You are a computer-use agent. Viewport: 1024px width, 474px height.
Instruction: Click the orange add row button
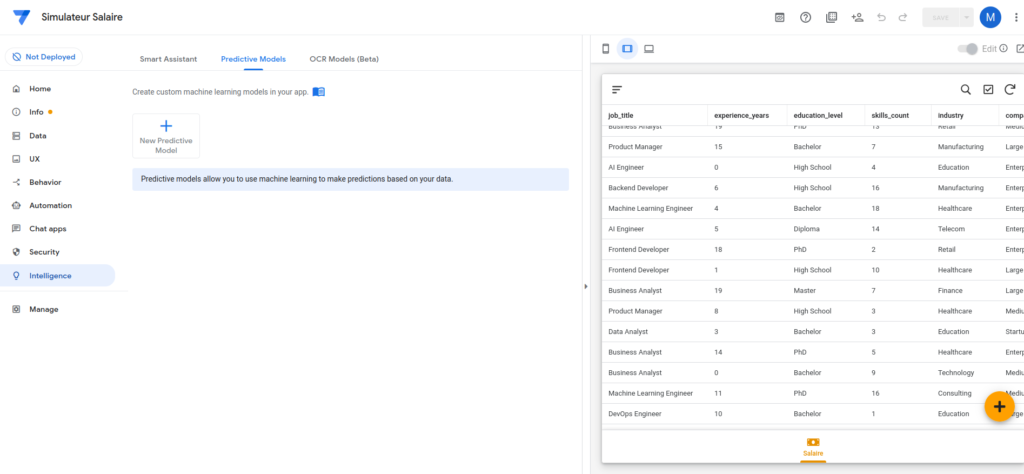tap(999, 407)
